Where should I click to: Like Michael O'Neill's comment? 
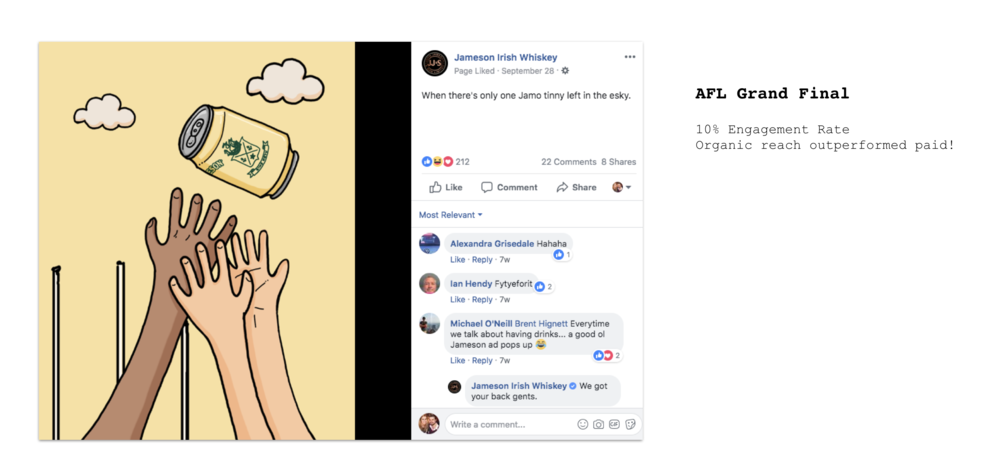pos(457,360)
